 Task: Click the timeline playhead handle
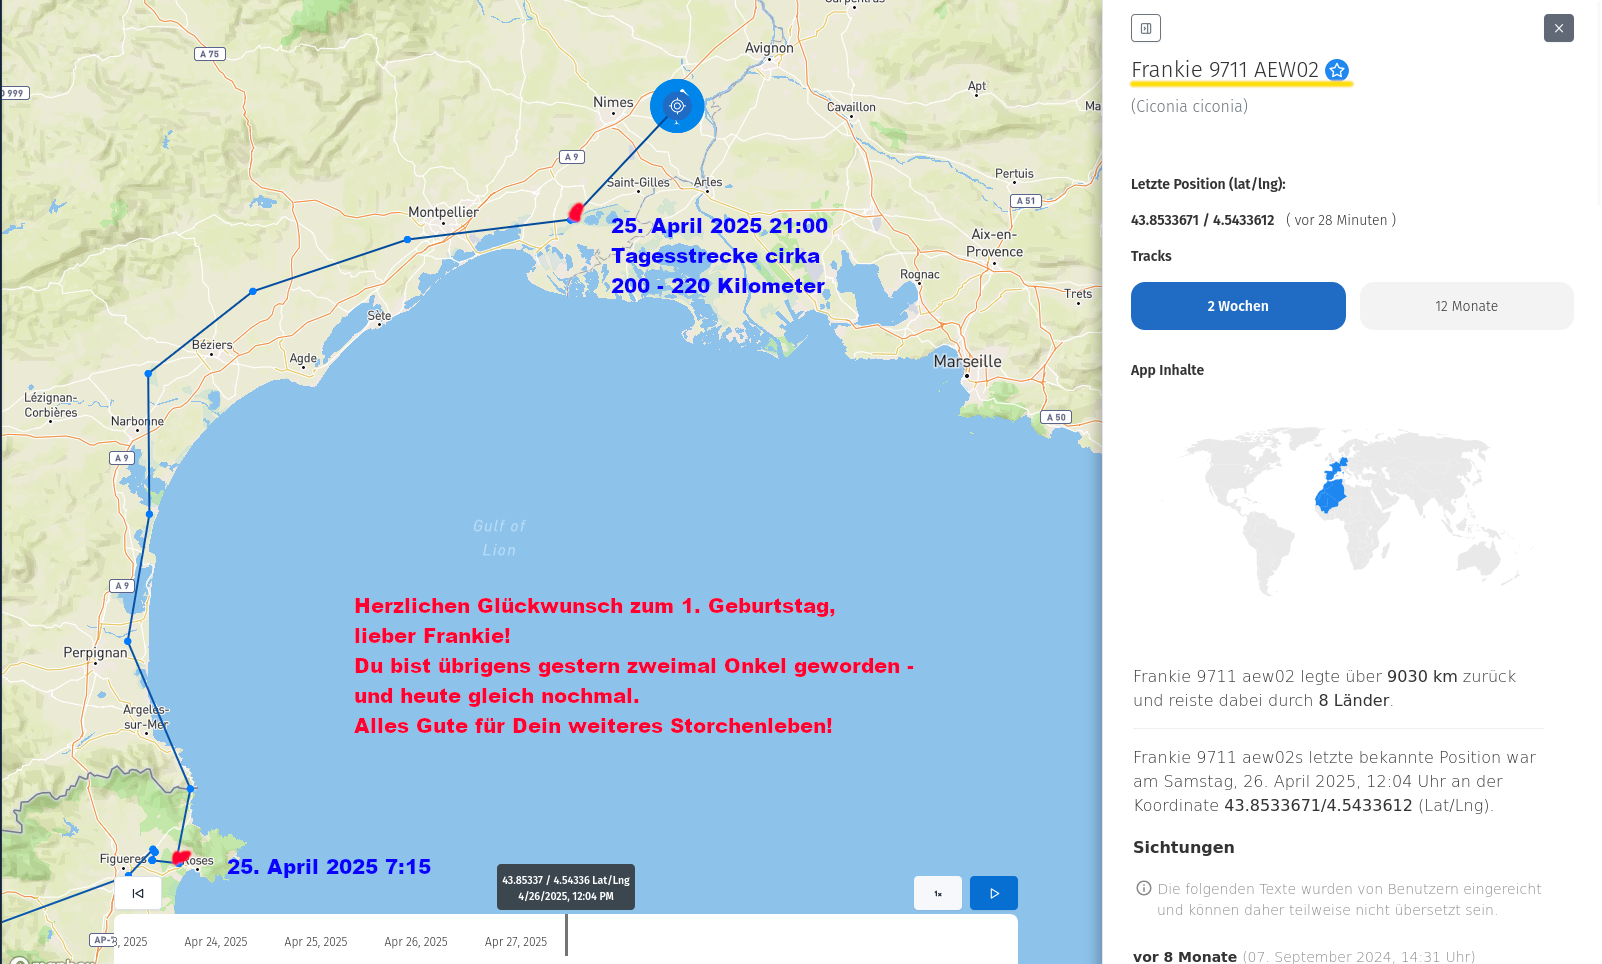point(566,936)
